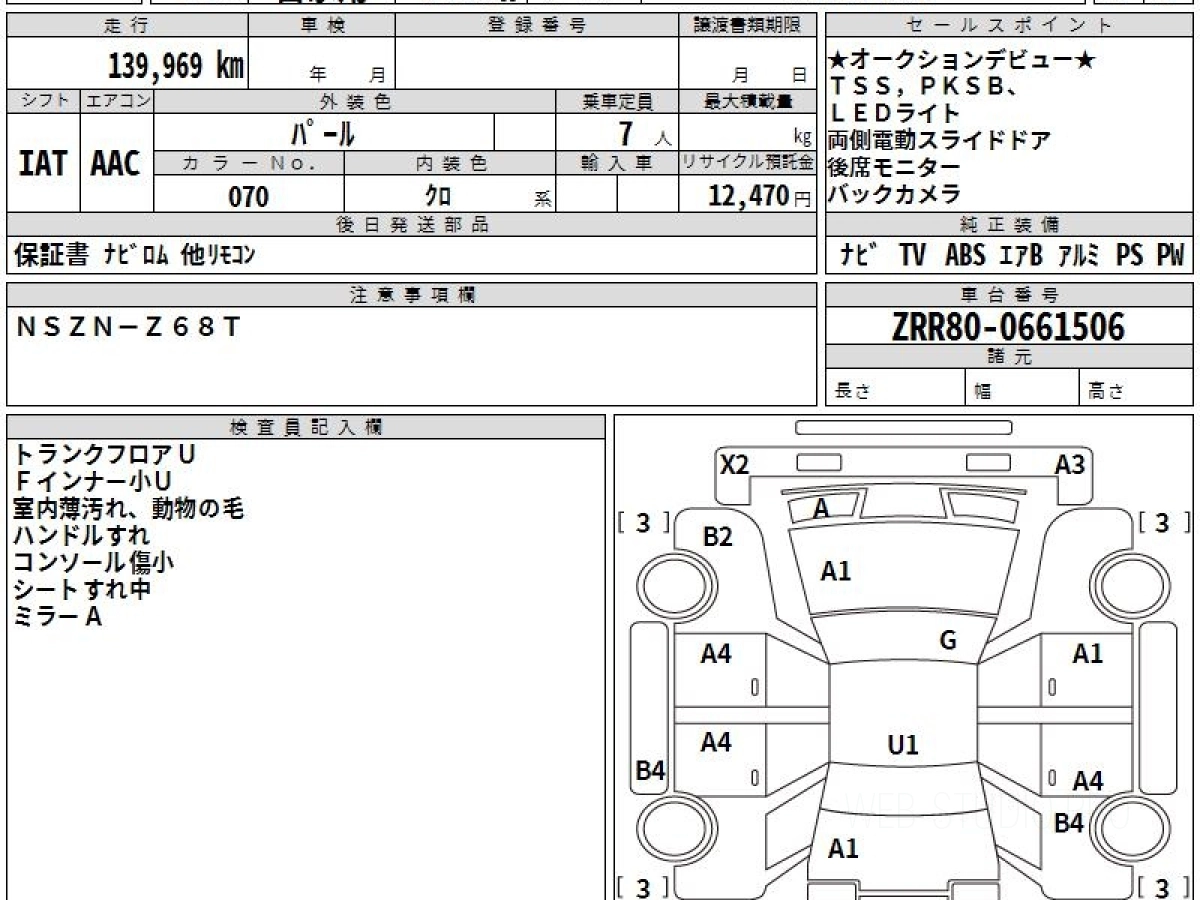The width and height of the screenshot is (1200, 900).
Task: Select the セールスポイント heading
Action: 1009,26
